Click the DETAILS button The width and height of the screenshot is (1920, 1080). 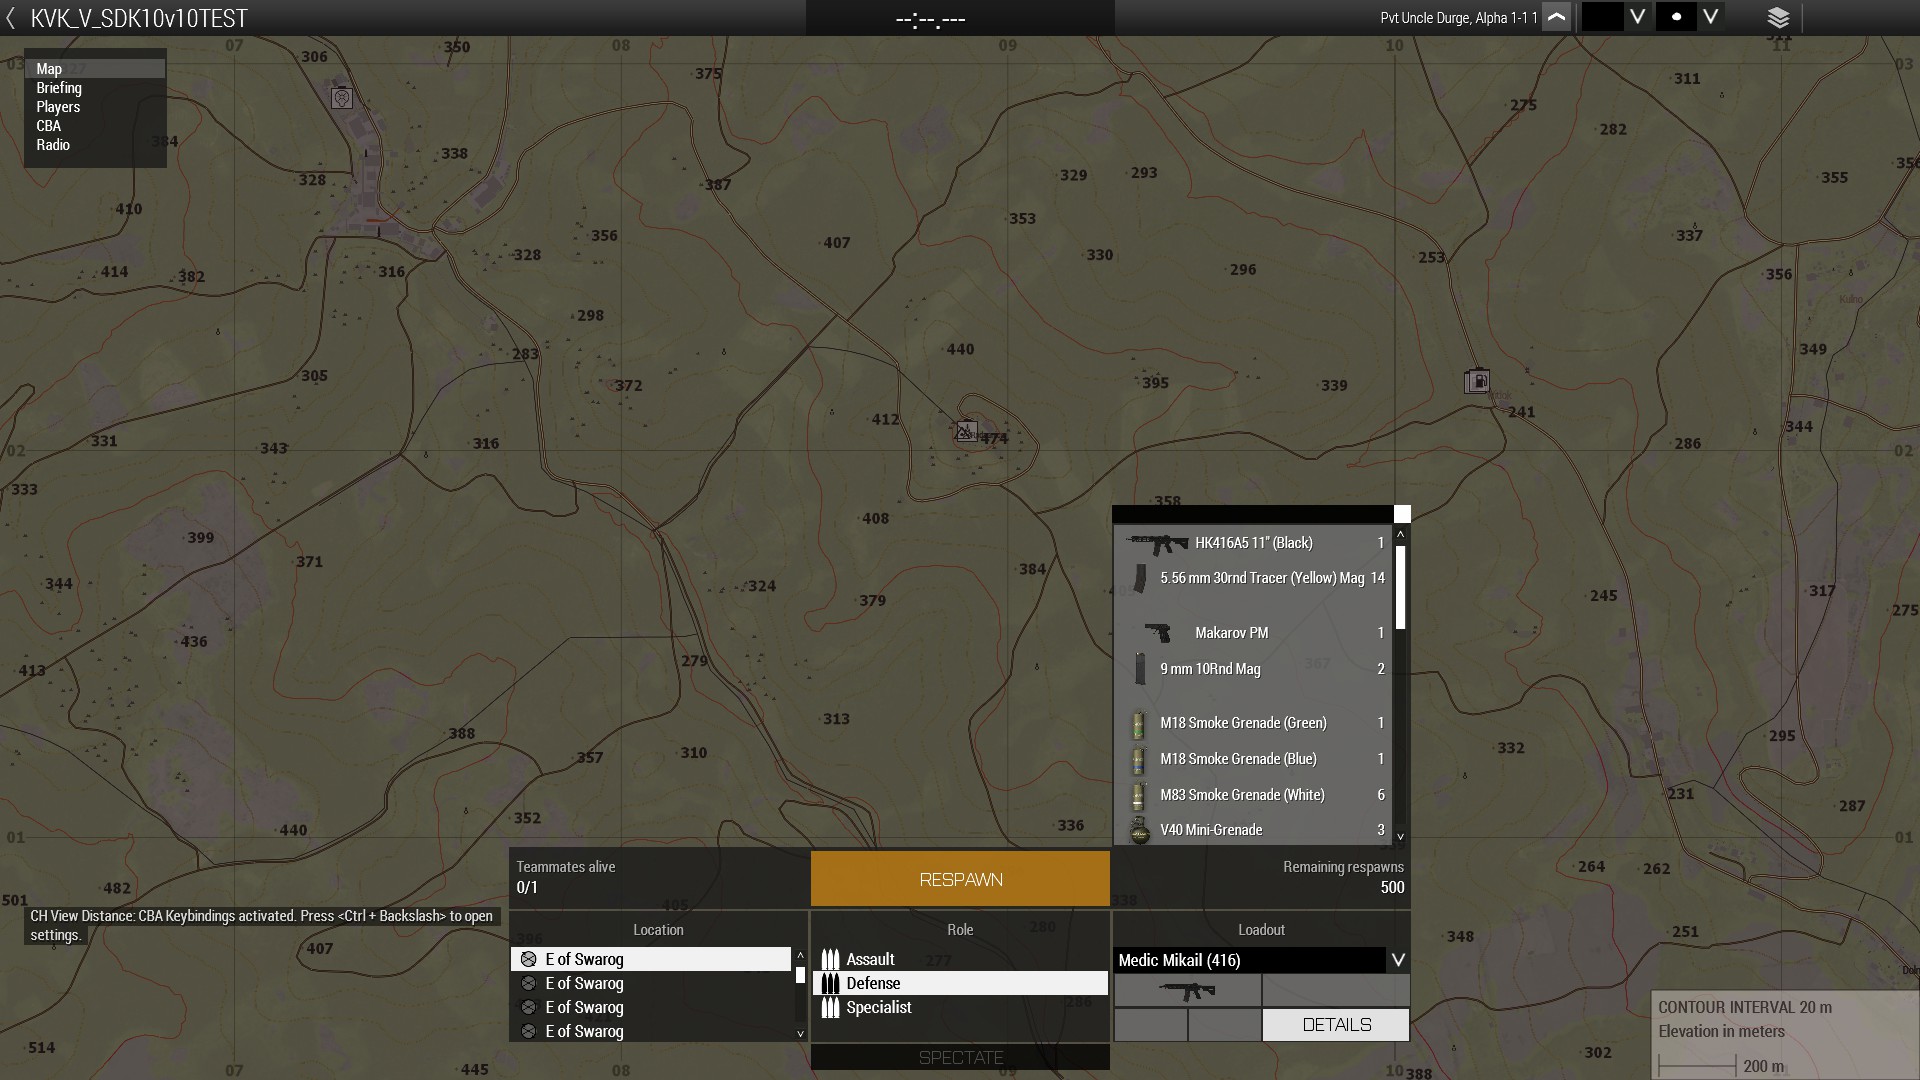coord(1336,1025)
